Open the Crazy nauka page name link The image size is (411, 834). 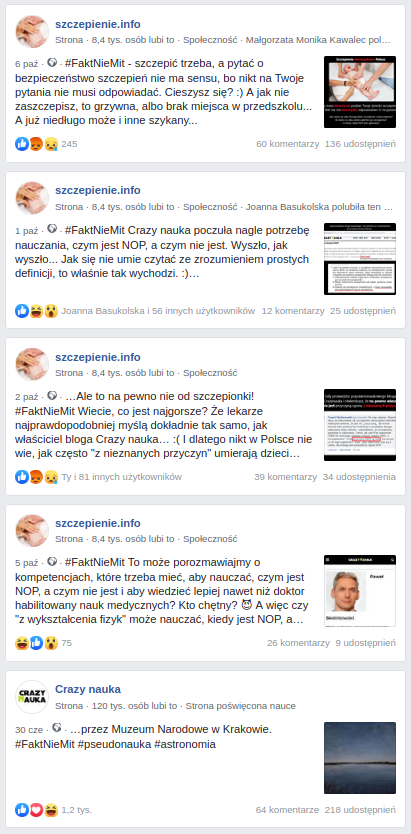pyautogui.click(x=88, y=689)
